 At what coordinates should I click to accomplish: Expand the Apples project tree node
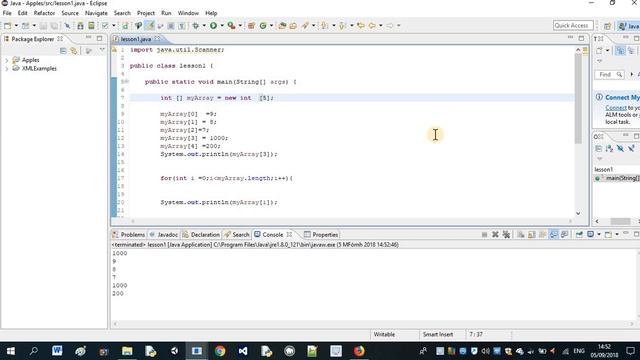[x=7, y=60]
